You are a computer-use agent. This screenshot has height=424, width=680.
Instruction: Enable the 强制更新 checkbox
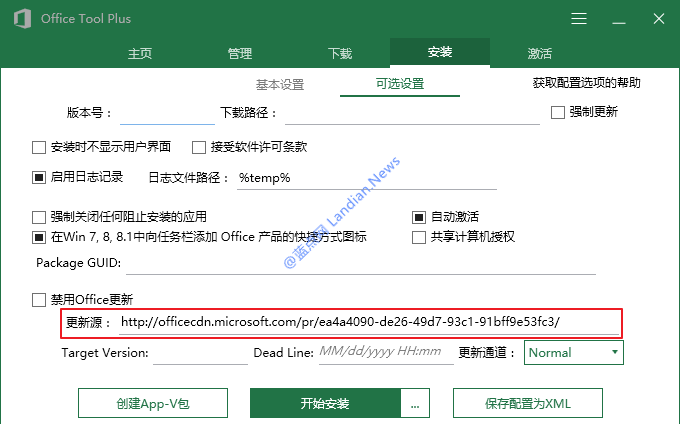558,112
